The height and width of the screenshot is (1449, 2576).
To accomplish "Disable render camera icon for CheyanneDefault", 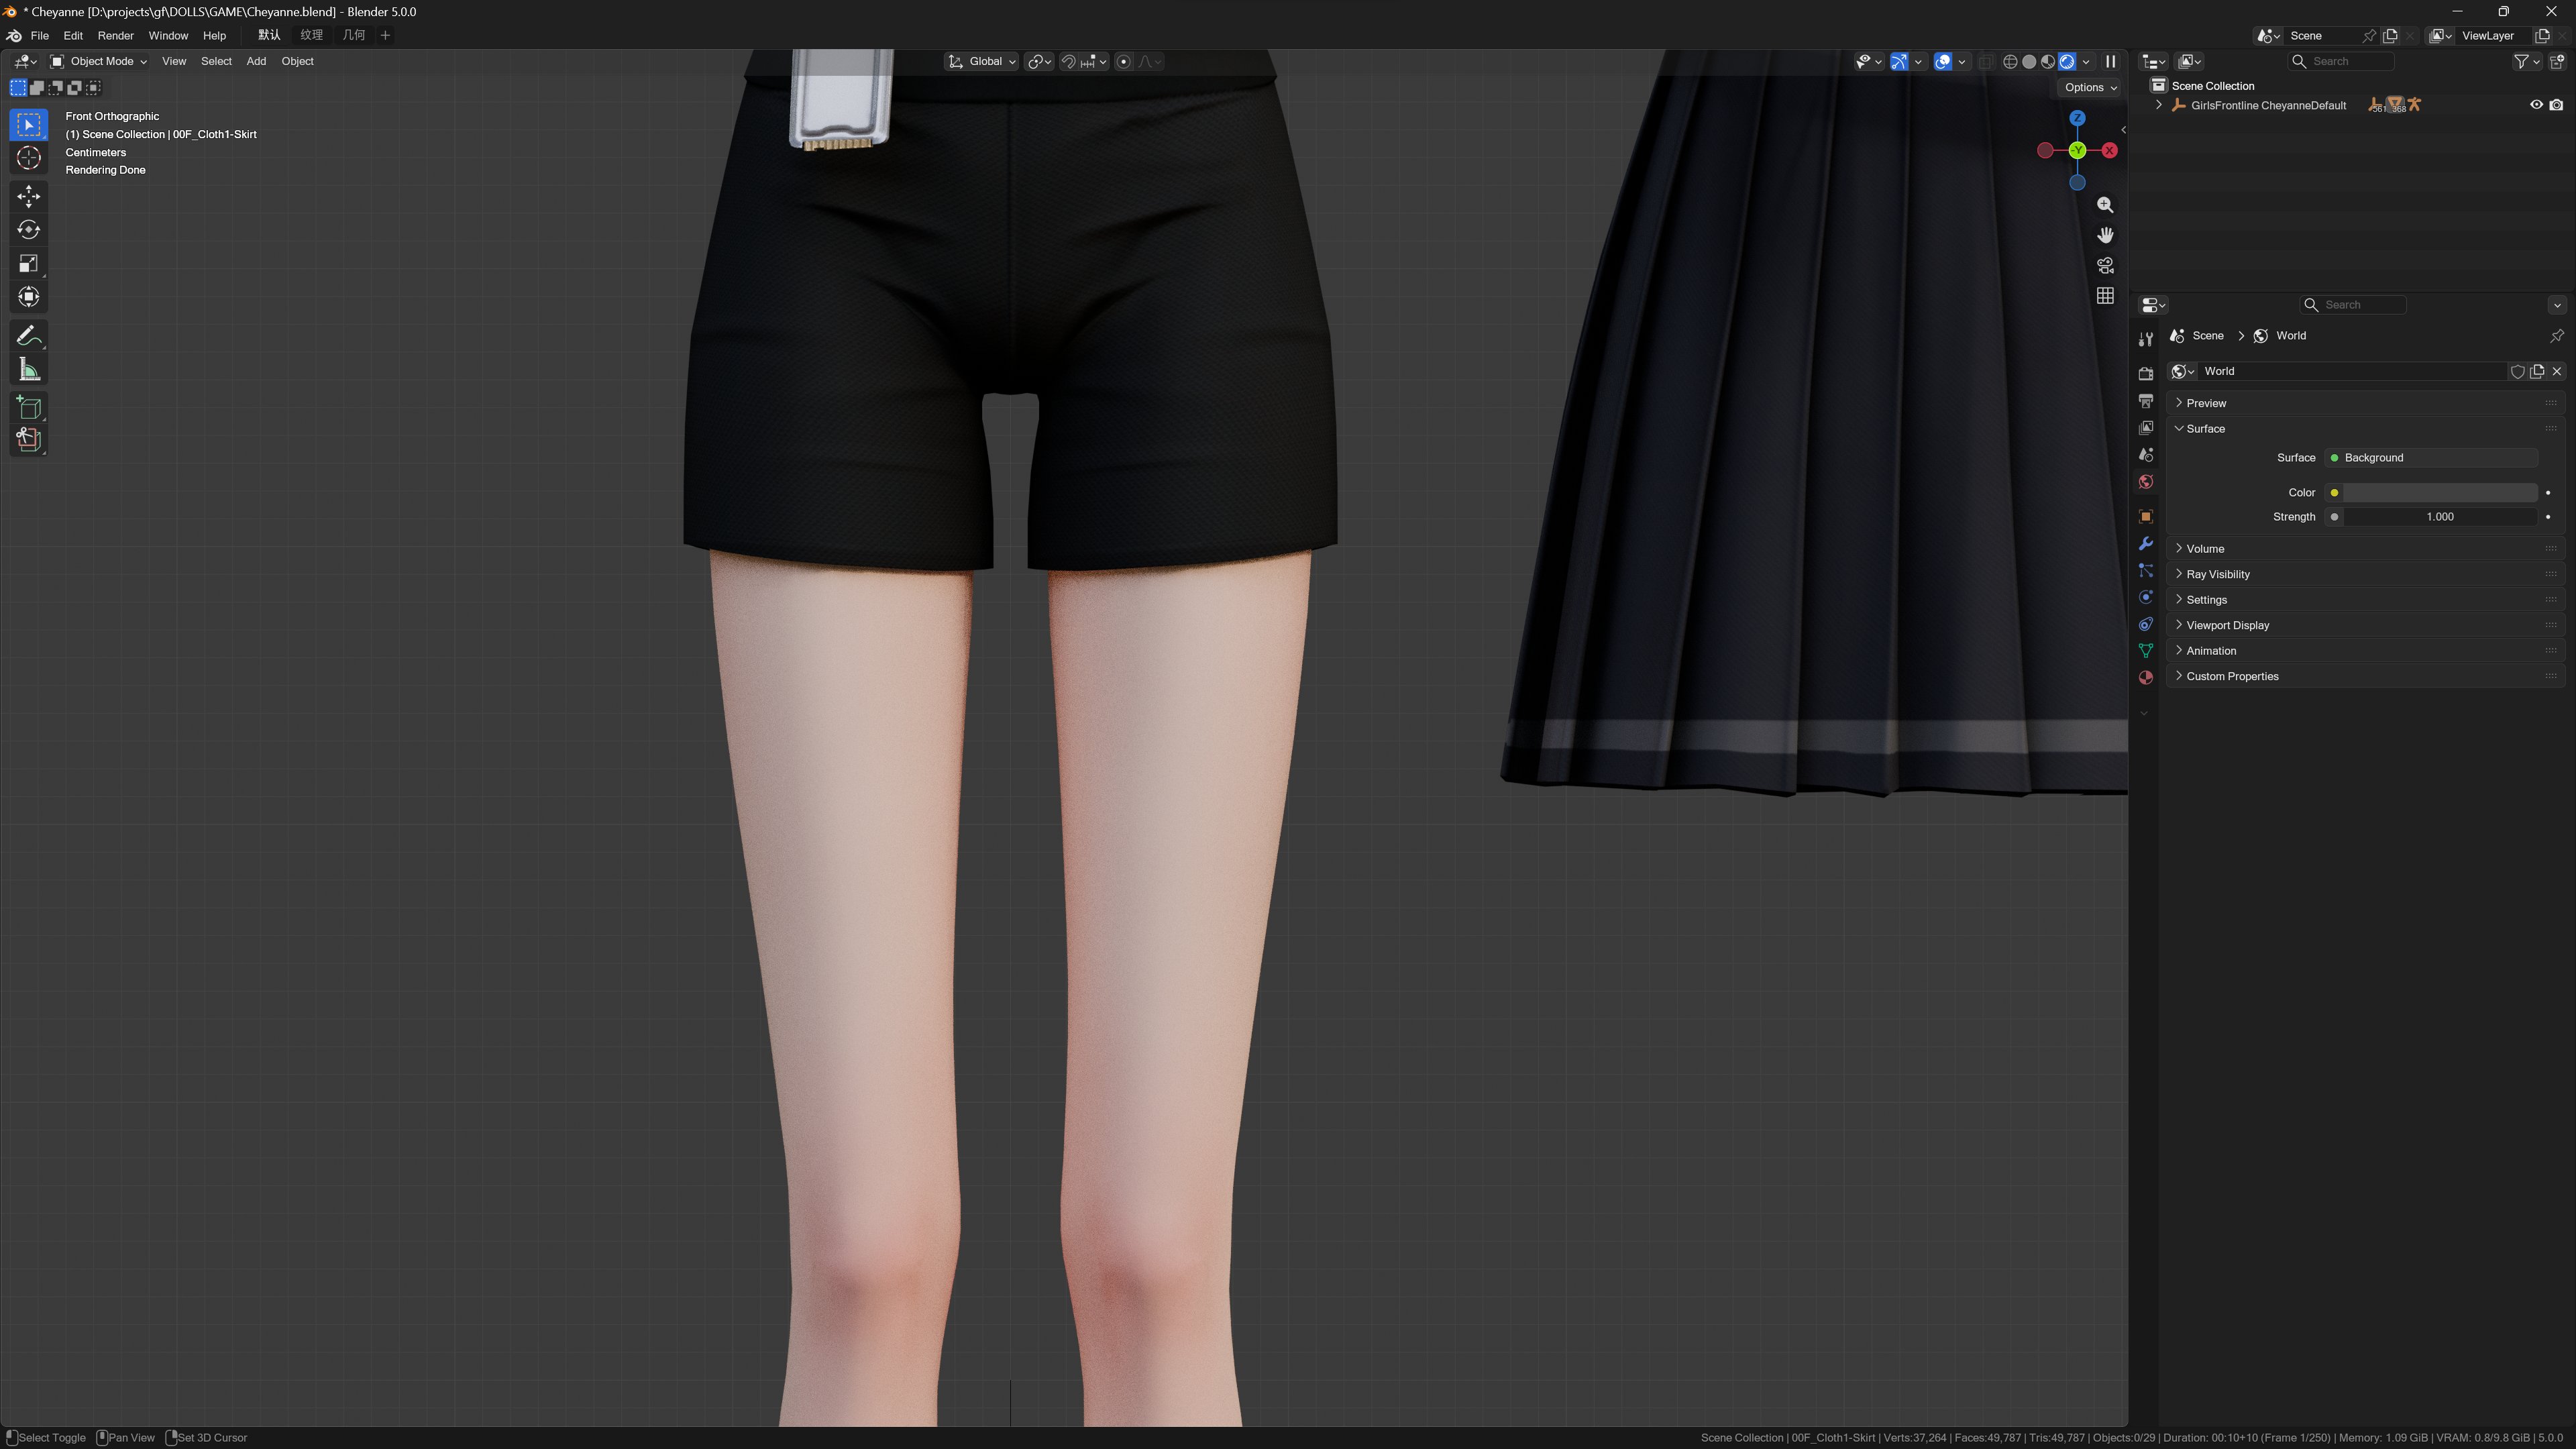I will coord(2556,105).
